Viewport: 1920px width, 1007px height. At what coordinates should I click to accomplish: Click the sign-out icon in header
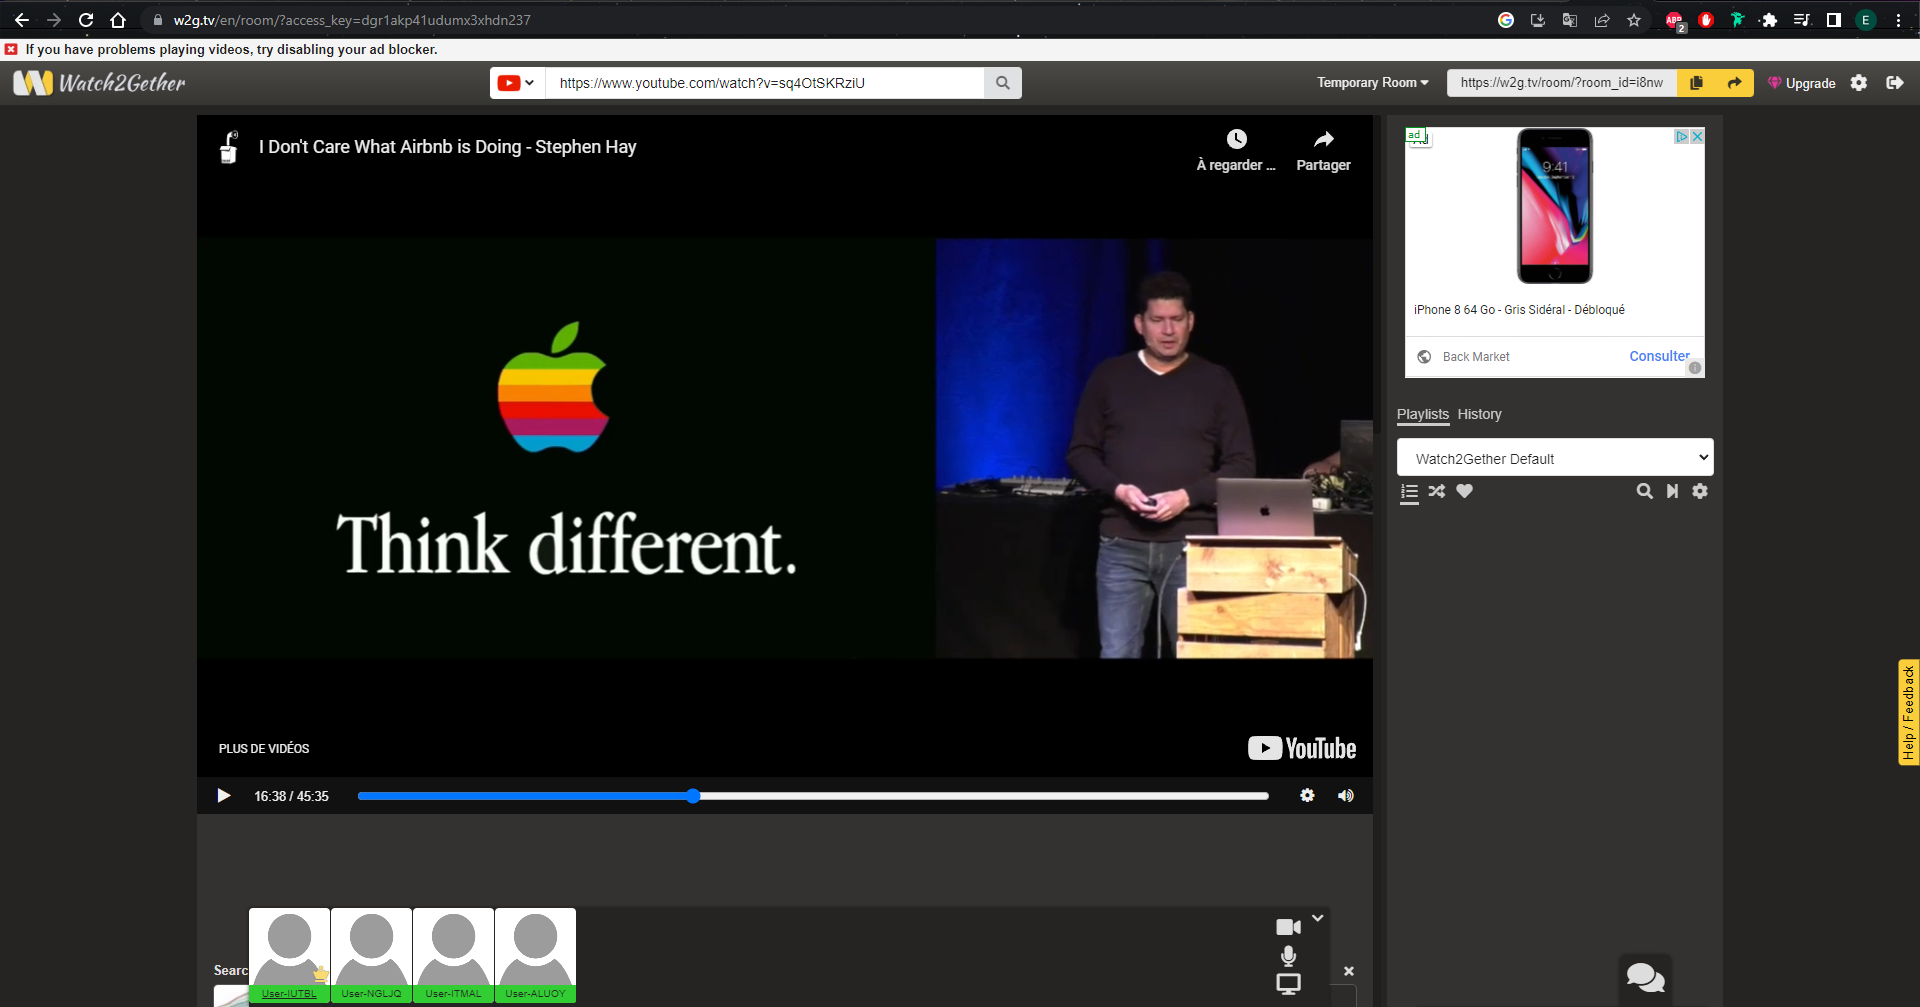point(1894,83)
